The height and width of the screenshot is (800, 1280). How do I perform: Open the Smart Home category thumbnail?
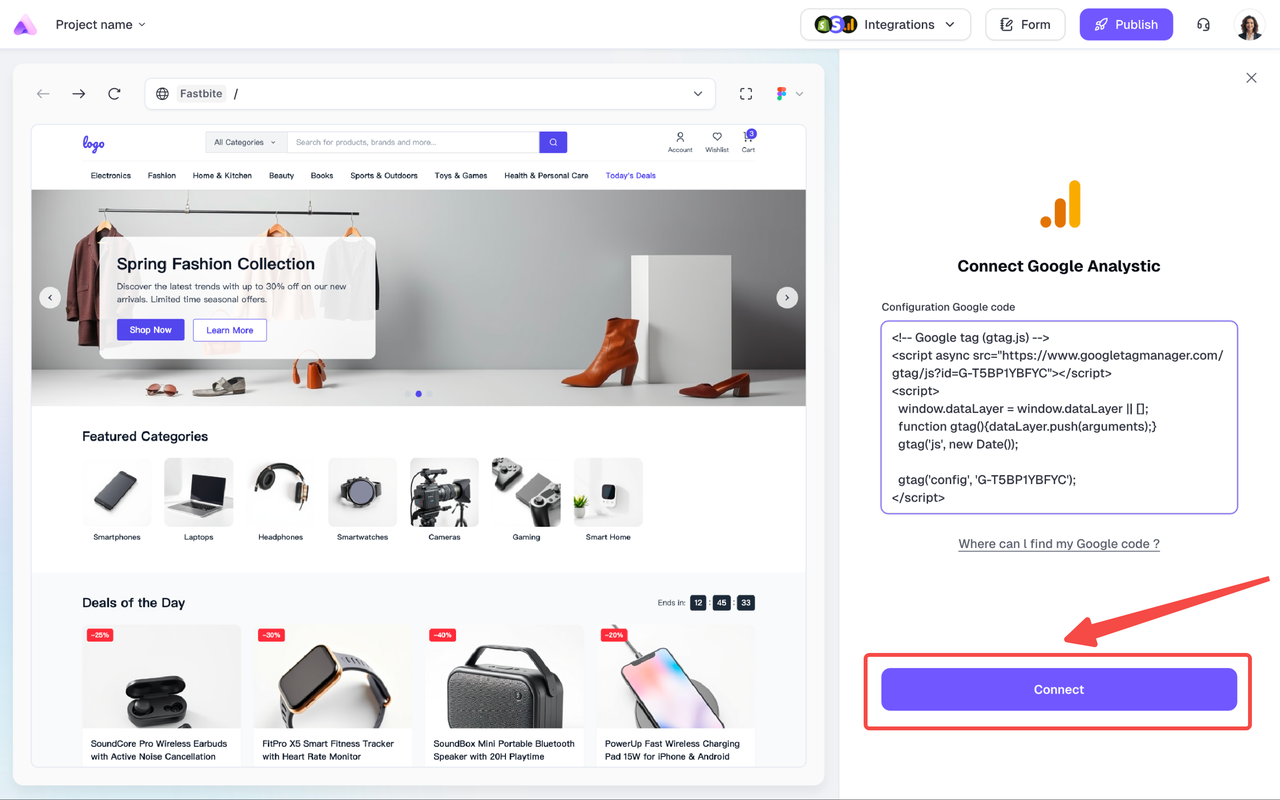pyautogui.click(x=608, y=492)
